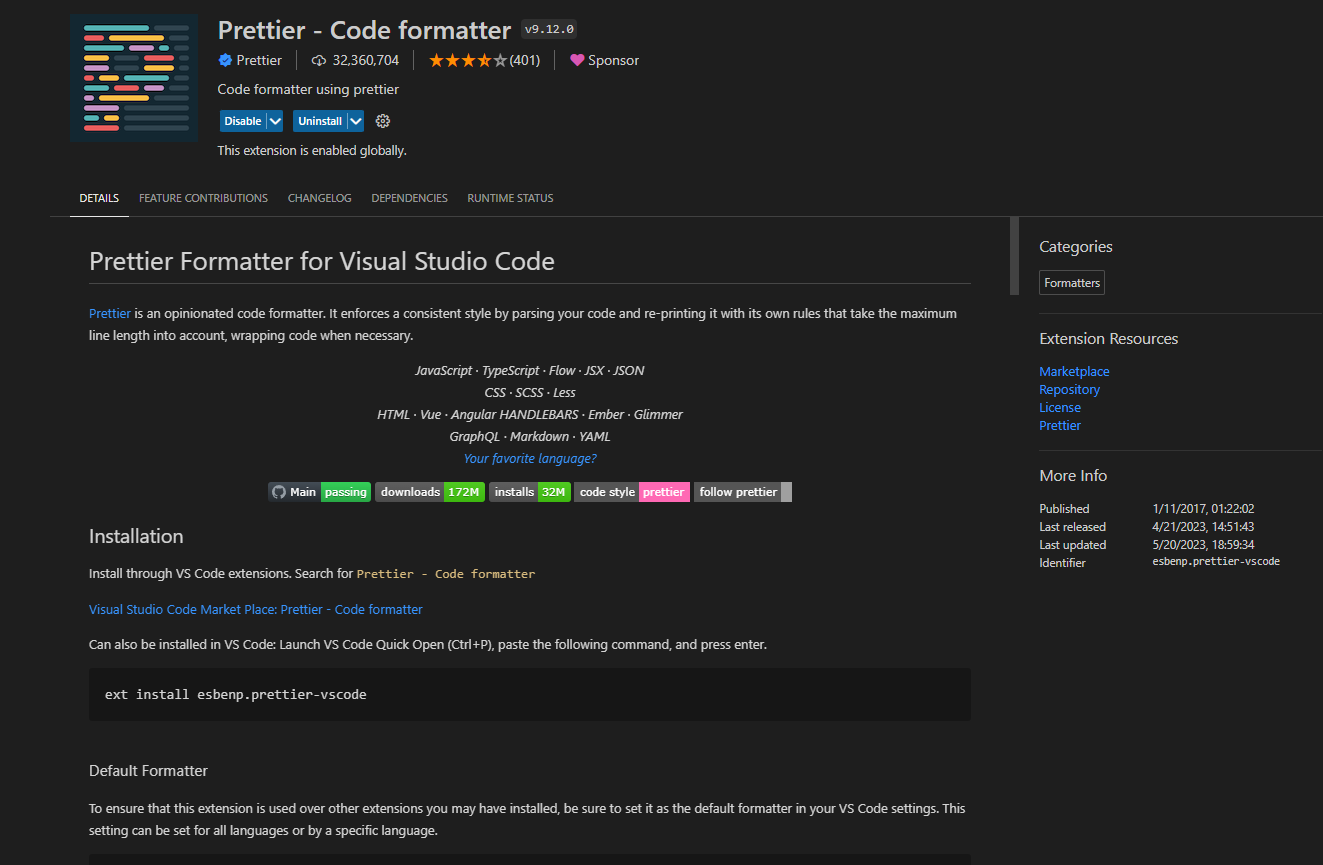This screenshot has height=865, width=1323.
Task: Expand the Disable dropdown arrow
Action: point(275,121)
